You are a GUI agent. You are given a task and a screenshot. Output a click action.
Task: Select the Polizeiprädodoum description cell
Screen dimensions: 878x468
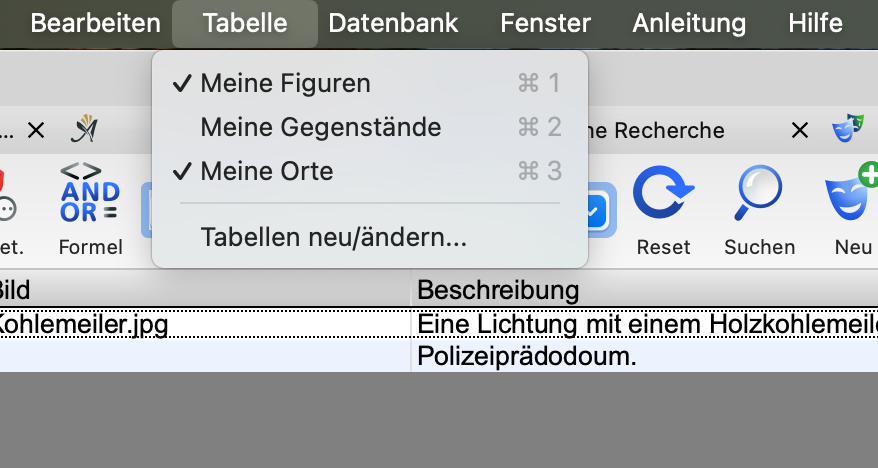point(645,356)
